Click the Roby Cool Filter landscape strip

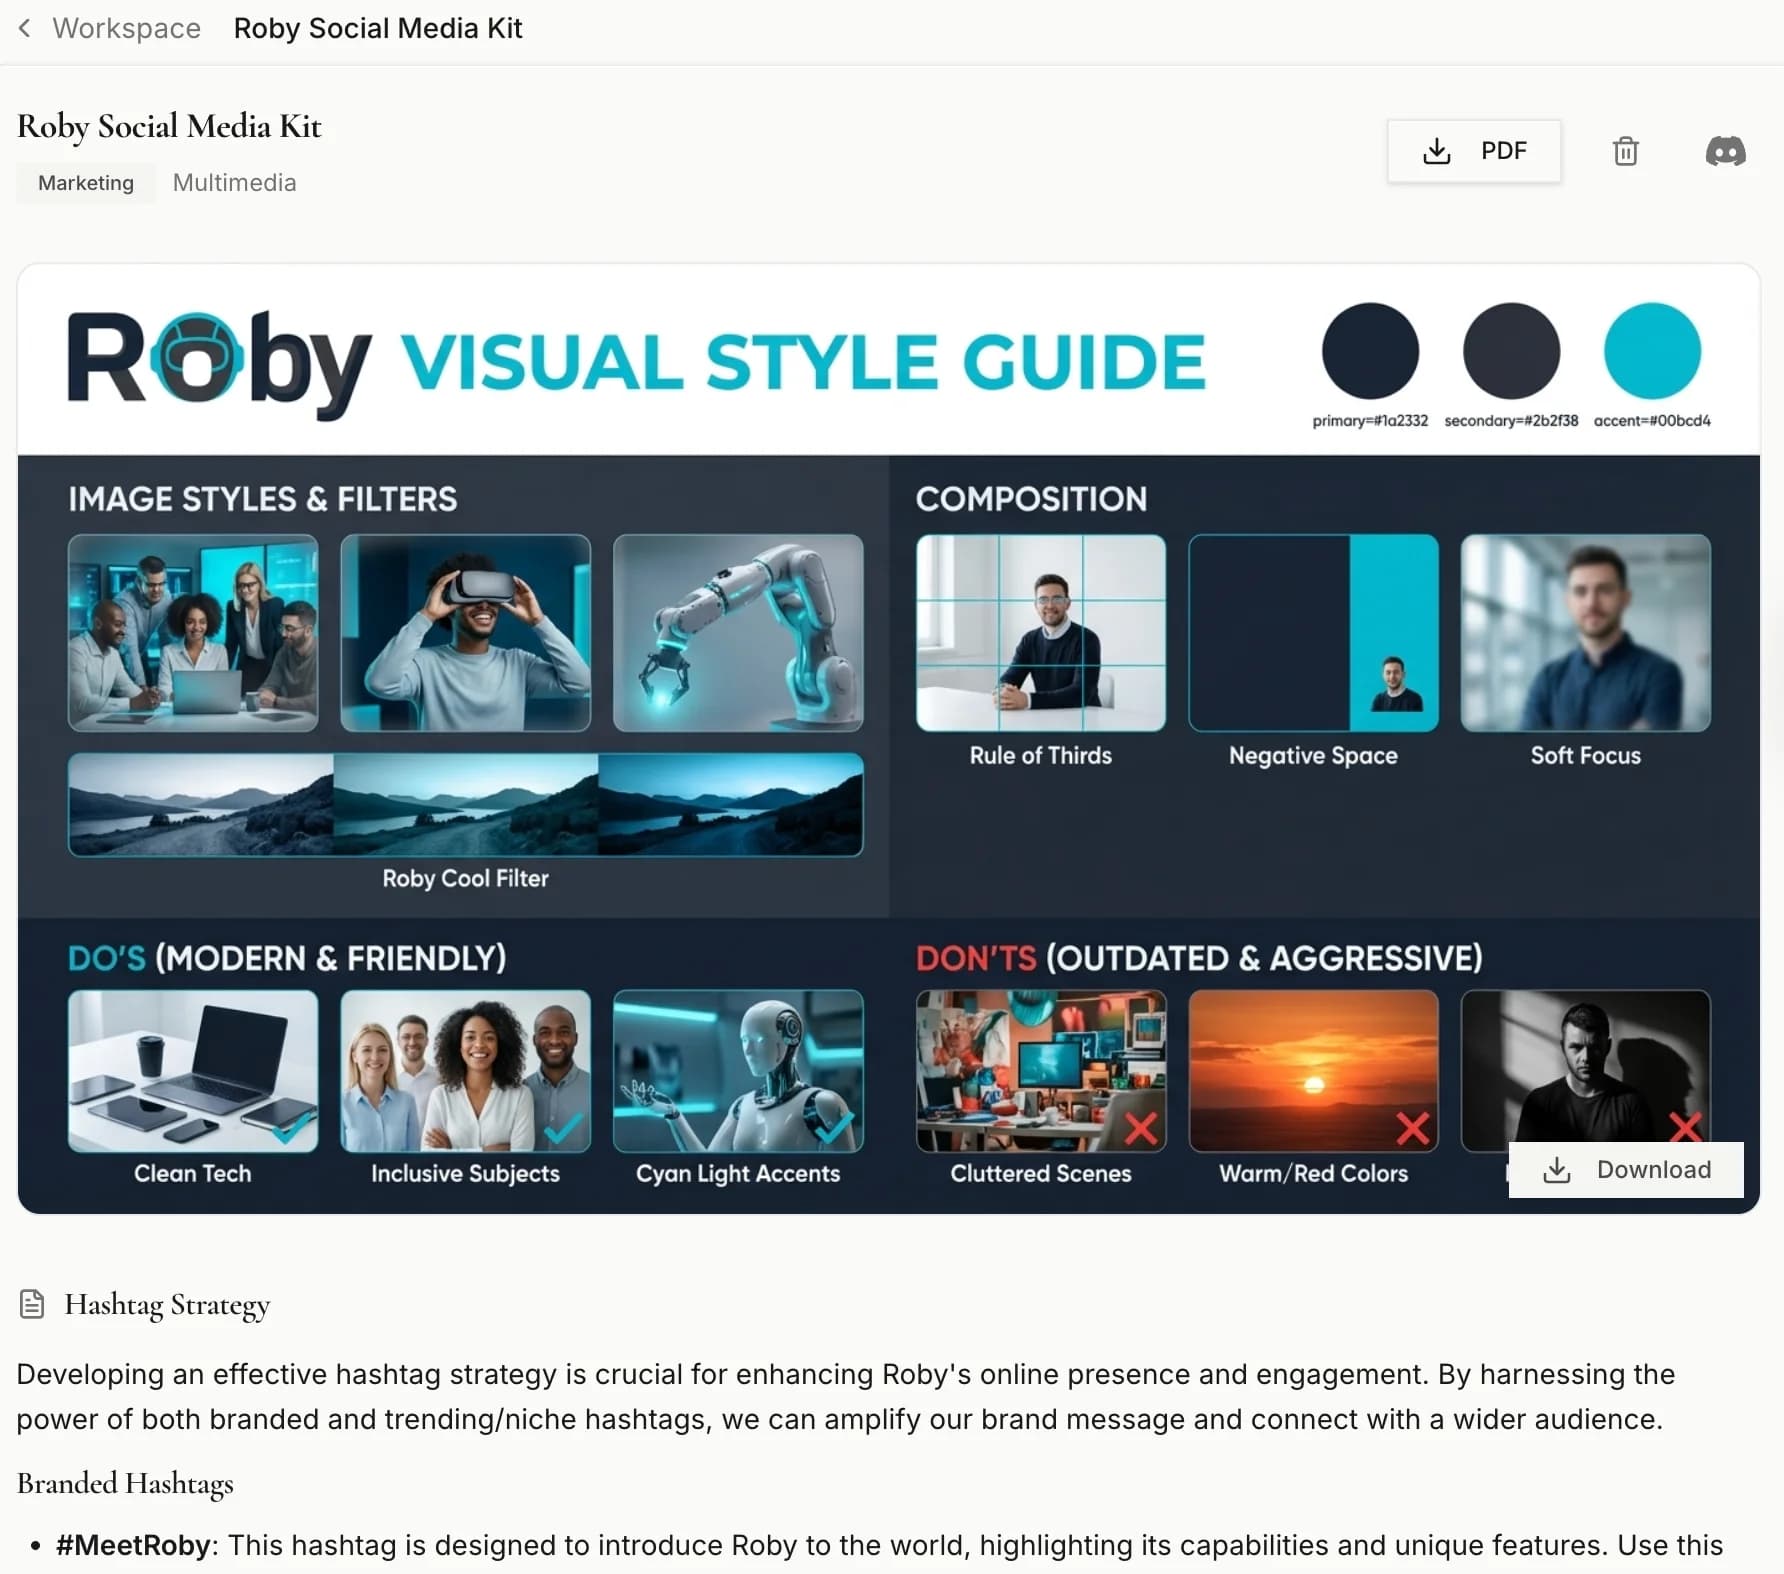click(x=465, y=804)
